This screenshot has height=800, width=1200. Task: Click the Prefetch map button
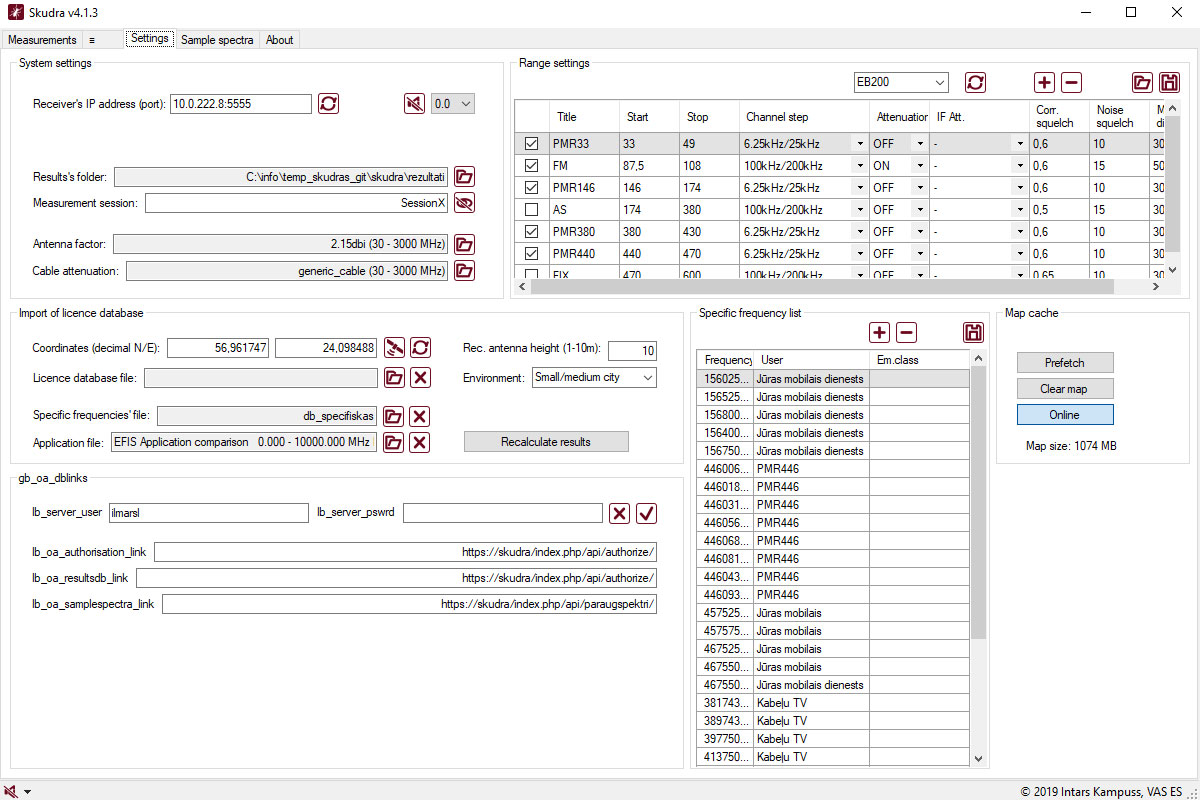pyautogui.click(x=1064, y=363)
